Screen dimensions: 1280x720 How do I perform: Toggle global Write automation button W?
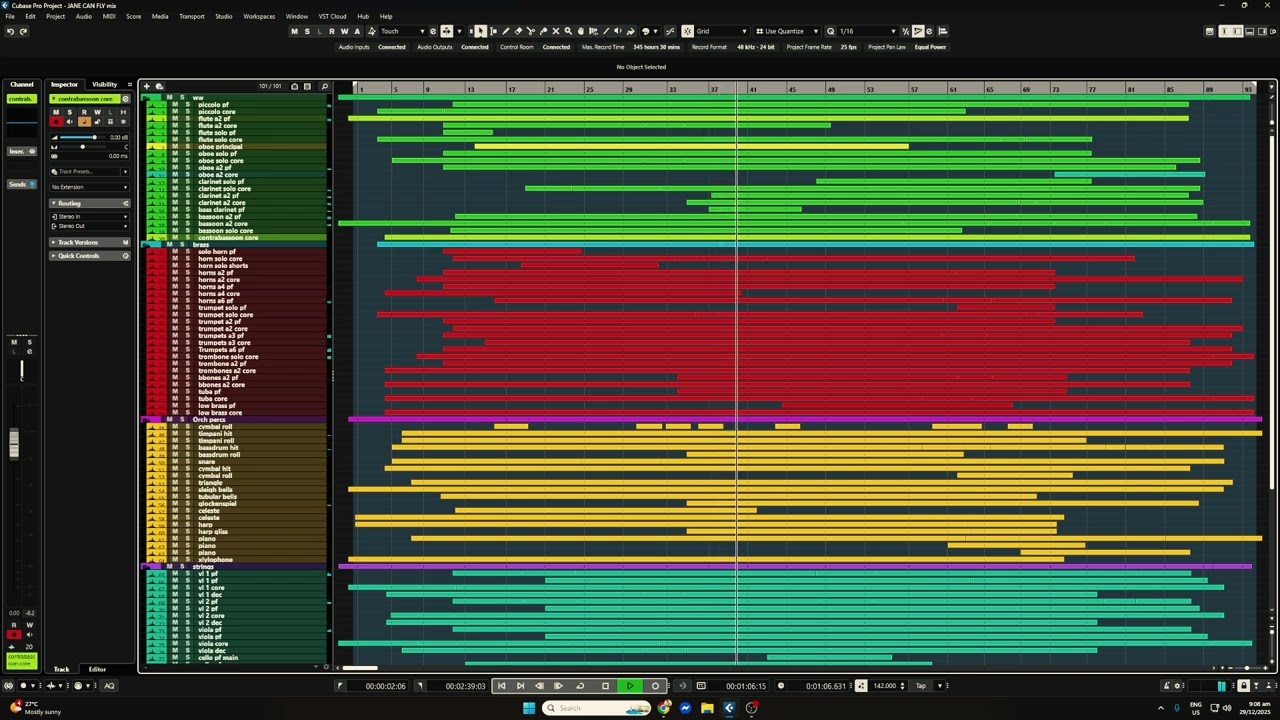click(344, 31)
